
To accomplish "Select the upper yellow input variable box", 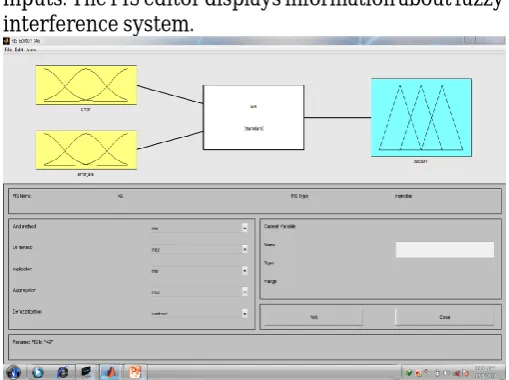I will click(86, 85).
